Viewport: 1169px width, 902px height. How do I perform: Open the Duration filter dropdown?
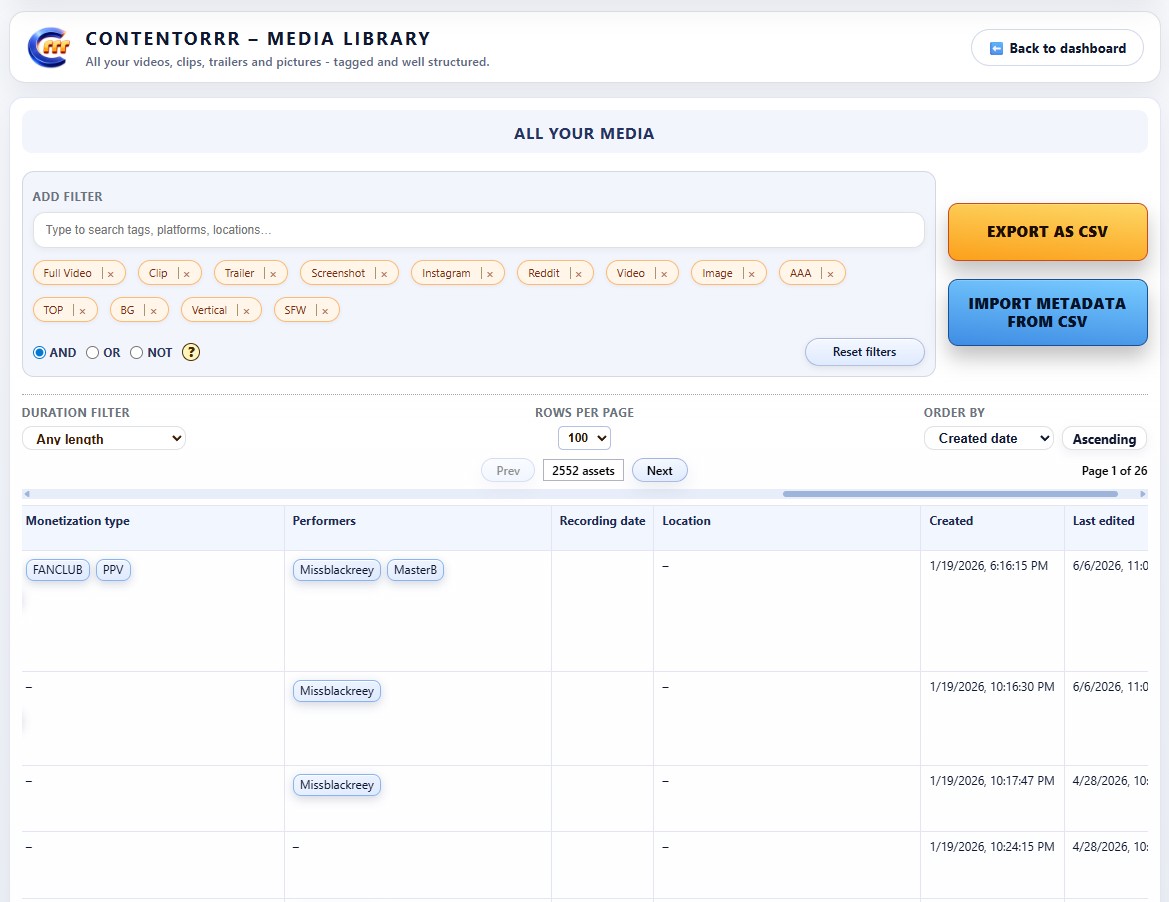(x=104, y=438)
